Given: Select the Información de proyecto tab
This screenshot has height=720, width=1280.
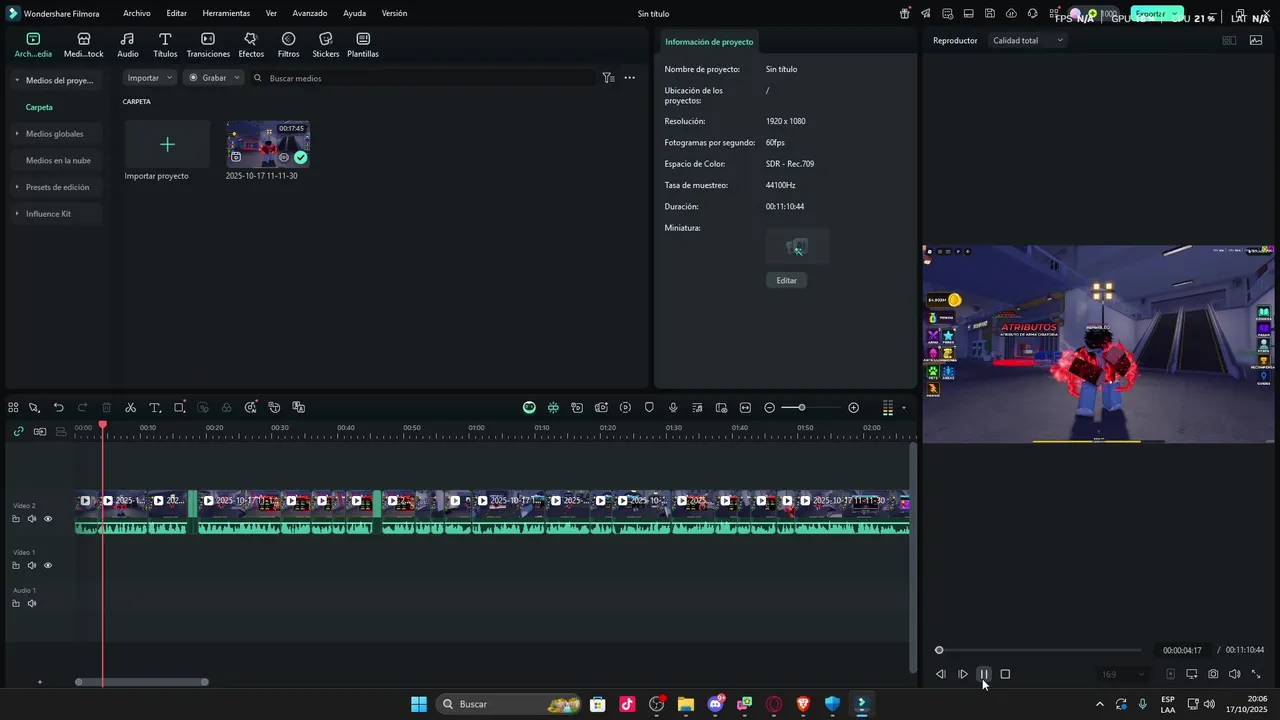Looking at the screenshot, I should (x=709, y=41).
